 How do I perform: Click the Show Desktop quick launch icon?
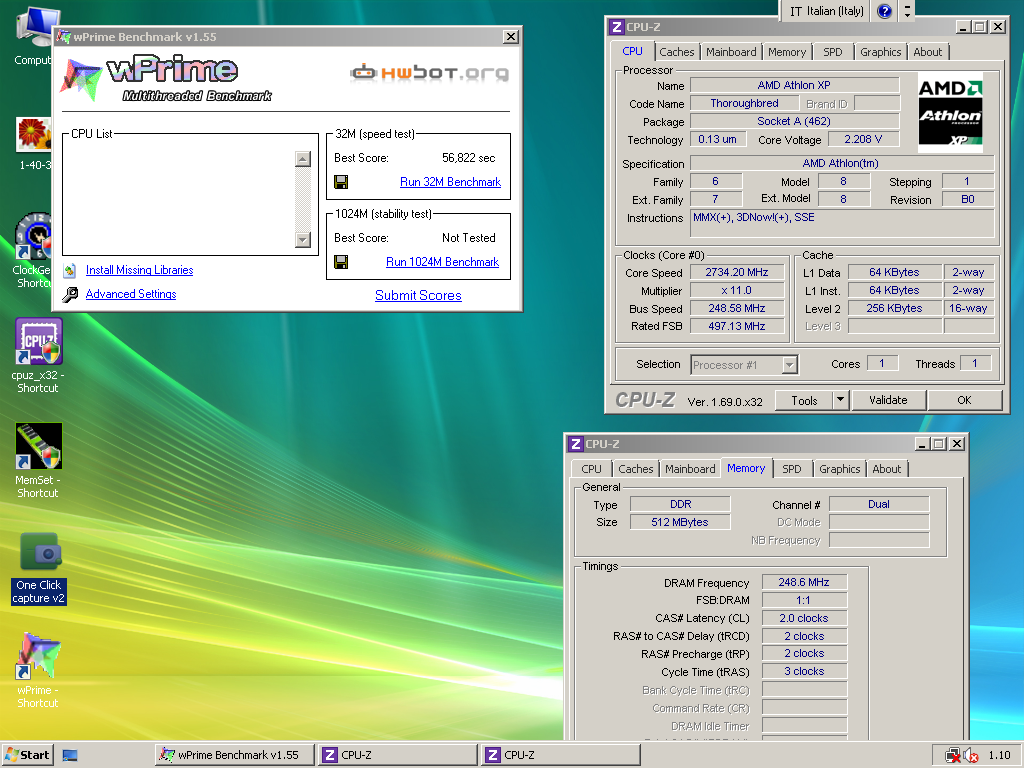point(70,755)
